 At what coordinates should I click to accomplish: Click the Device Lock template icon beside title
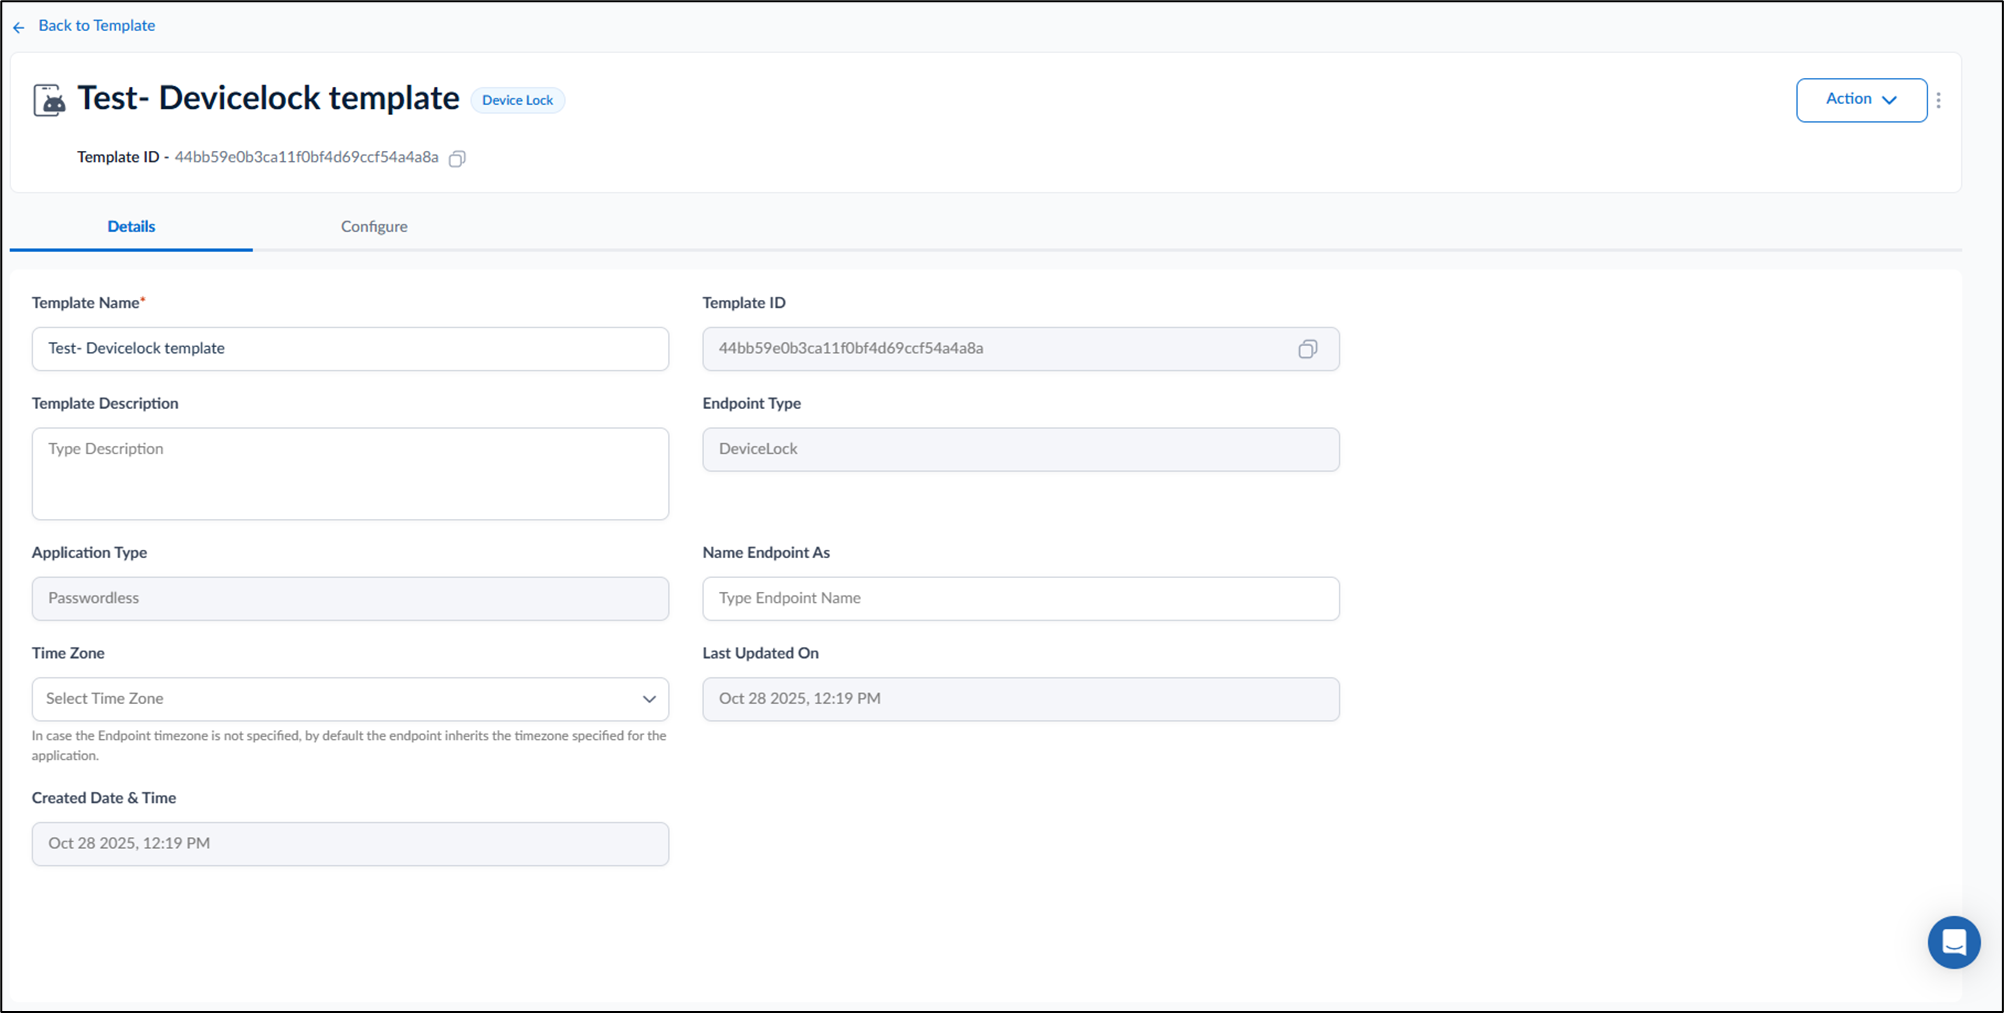coord(49,100)
